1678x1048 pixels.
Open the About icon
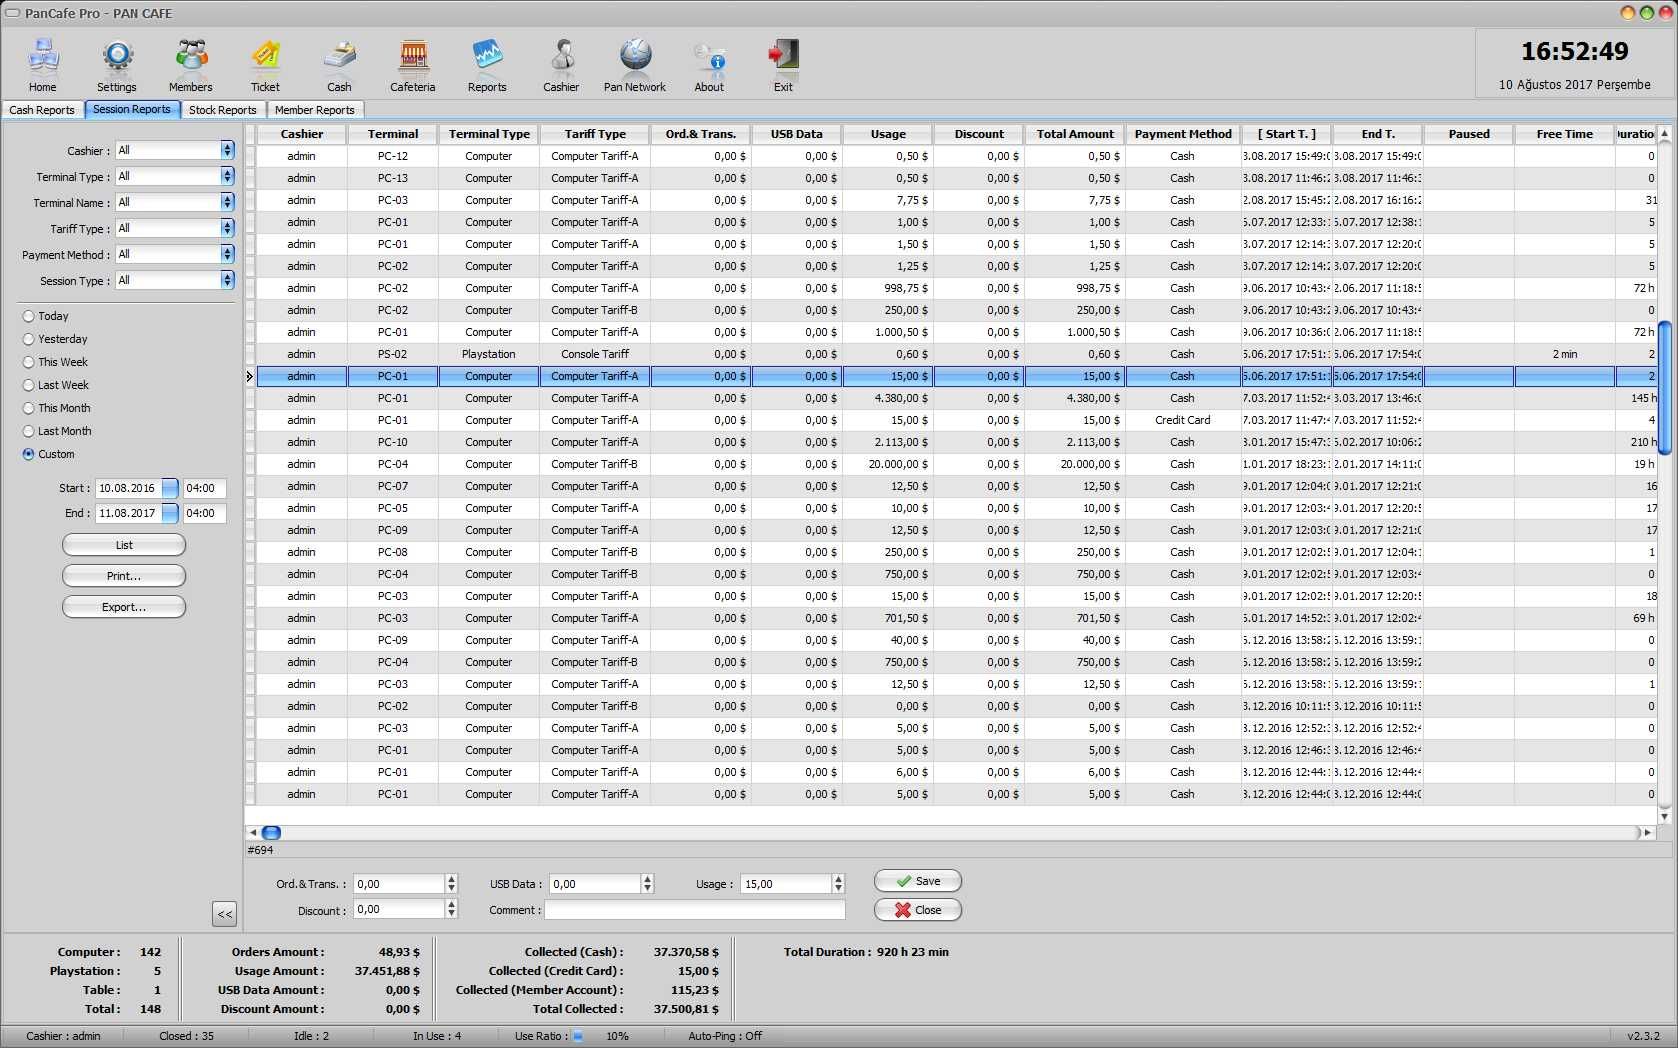coord(709,66)
